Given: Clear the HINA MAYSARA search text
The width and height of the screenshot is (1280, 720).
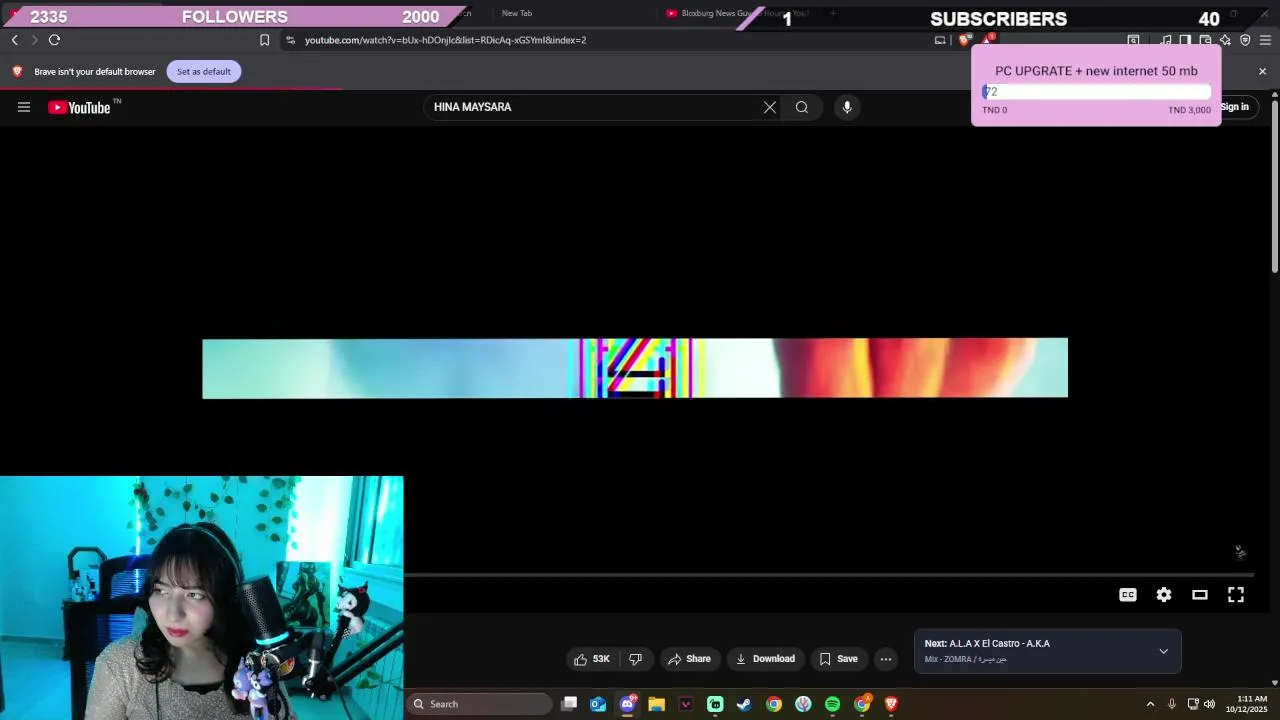Looking at the screenshot, I should tap(770, 107).
